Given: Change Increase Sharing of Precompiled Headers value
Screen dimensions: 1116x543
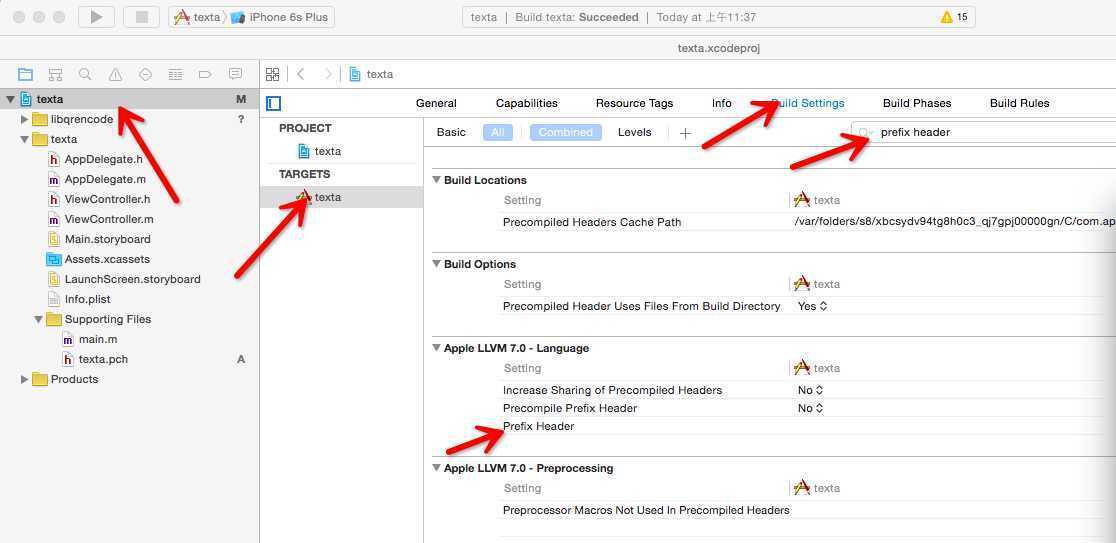Looking at the screenshot, I should pyautogui.click(x=811, y=390).
